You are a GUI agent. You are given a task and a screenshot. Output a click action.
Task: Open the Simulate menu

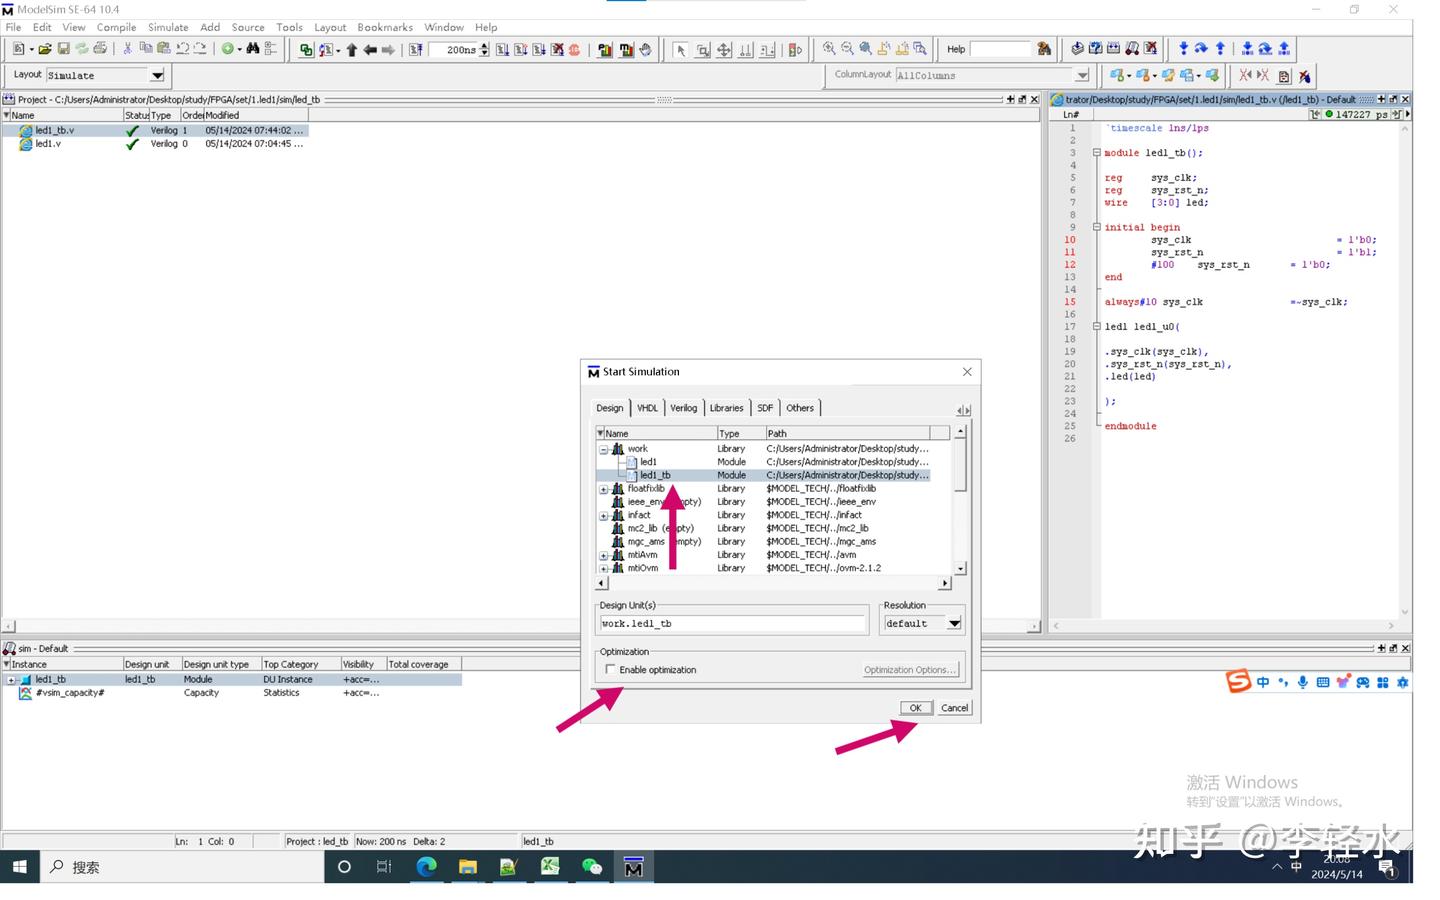point(168,27)
